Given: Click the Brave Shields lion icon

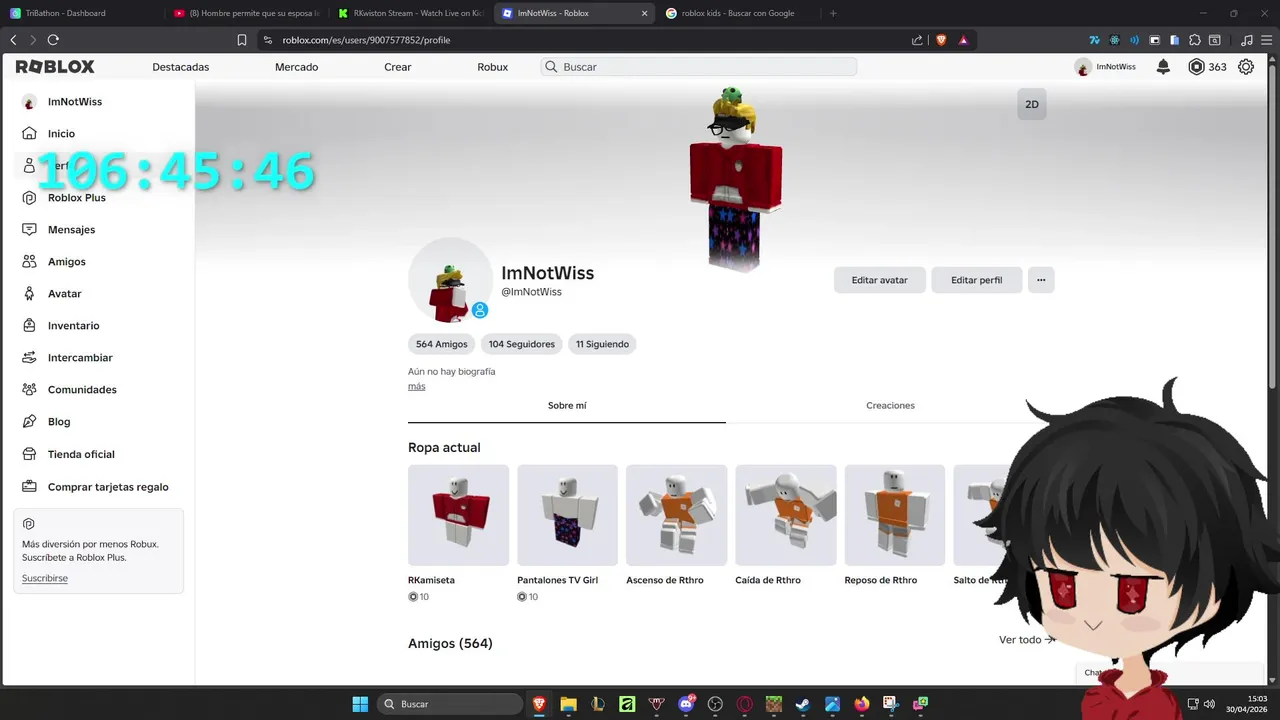Looking at the screenshot, I should pos(940,40).
